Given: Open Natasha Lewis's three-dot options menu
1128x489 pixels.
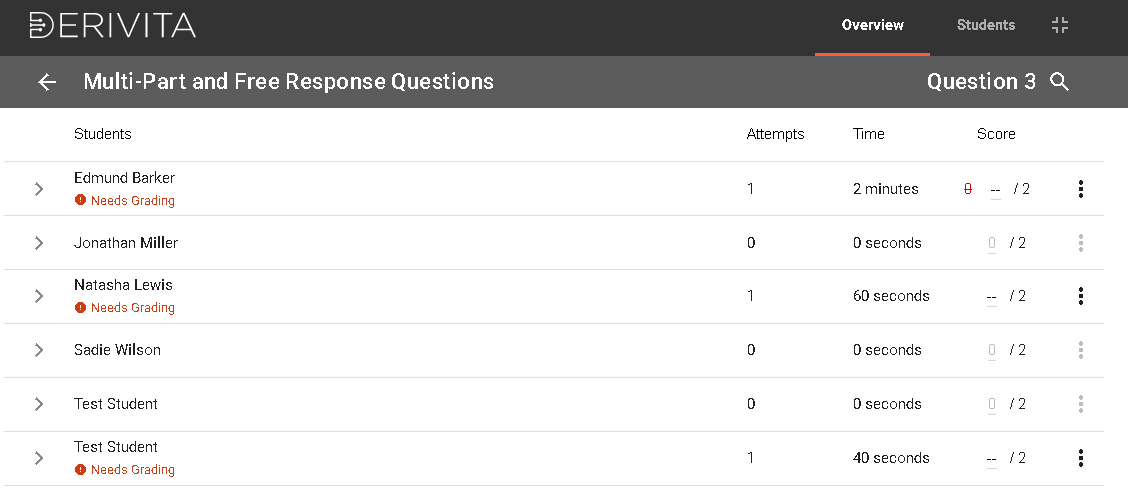Looking at the screenshot, I should click(x=1081, y=296).
